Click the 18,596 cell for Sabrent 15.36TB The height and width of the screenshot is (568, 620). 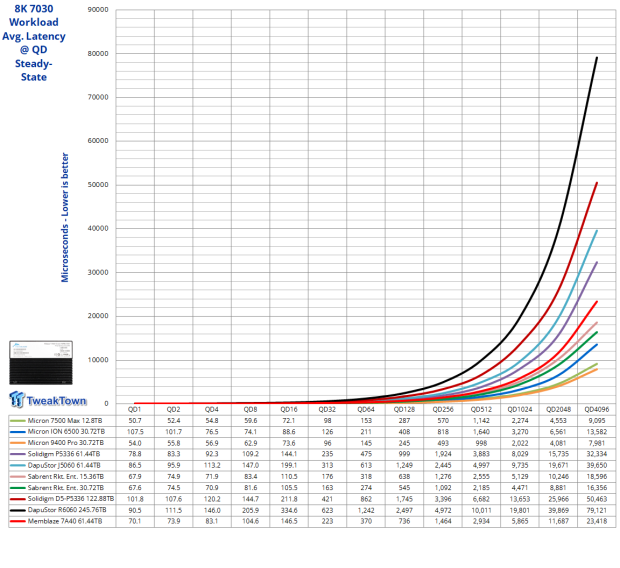click(597, 477)
